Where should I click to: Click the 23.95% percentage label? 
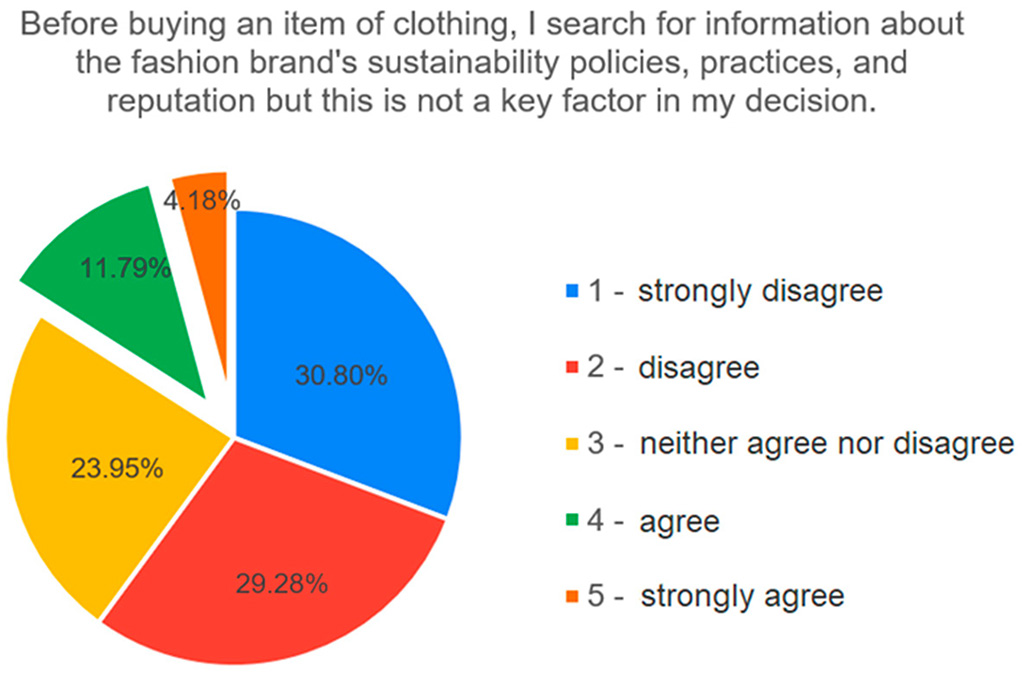pyautogui.click(x=118, y=467)
